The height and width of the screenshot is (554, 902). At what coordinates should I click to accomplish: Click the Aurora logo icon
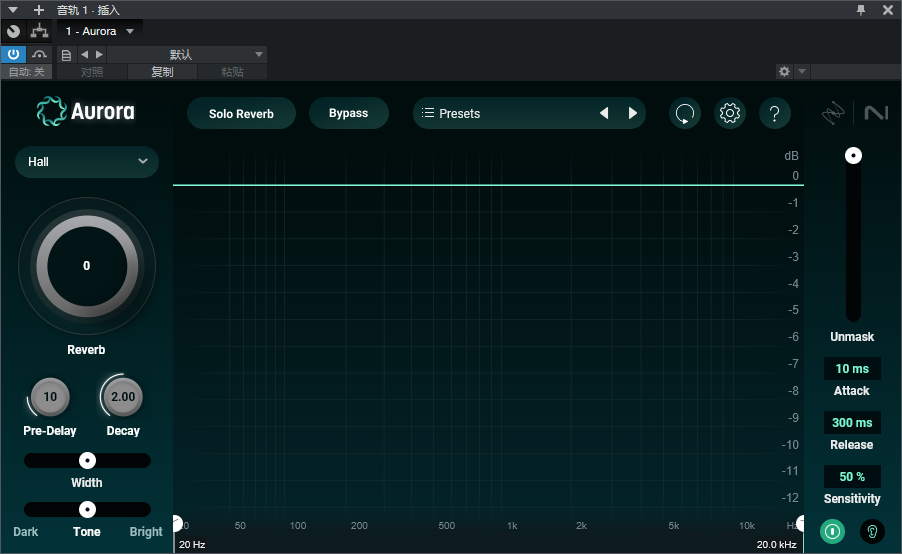[52, 111]
